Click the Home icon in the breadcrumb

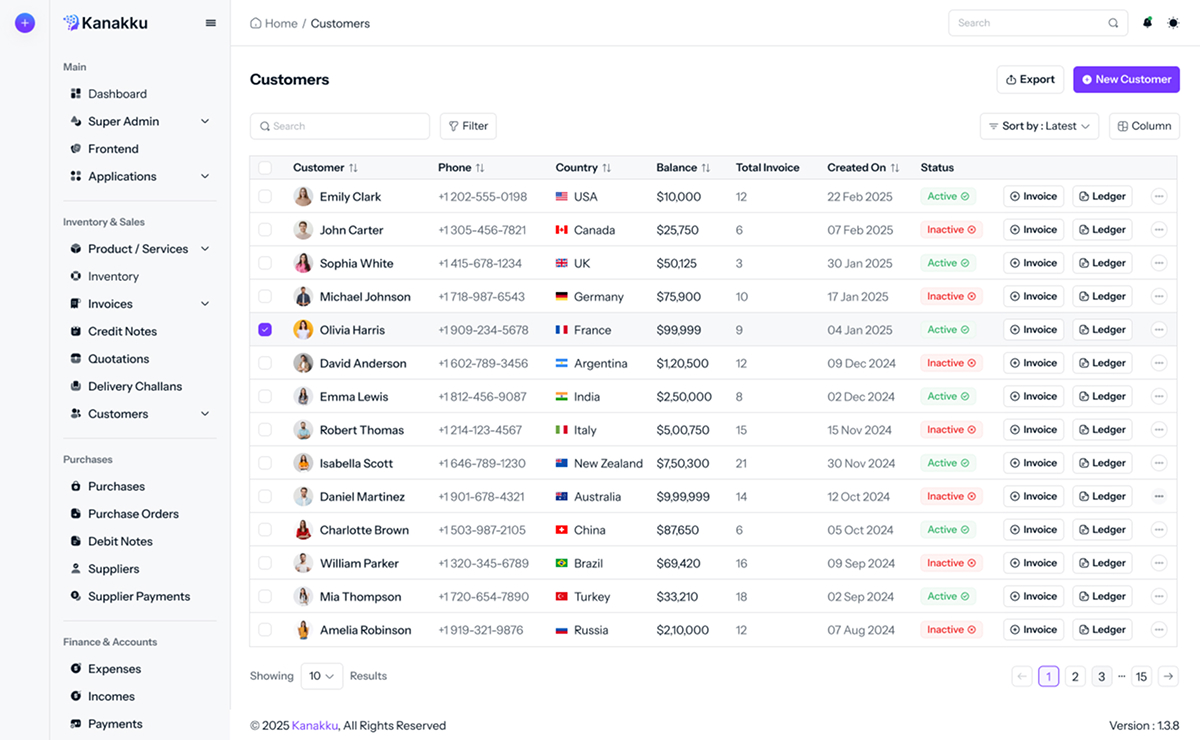(x=256, y=22)
